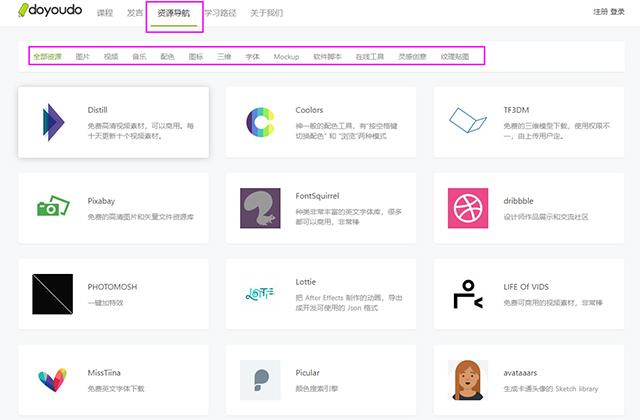Filter resources by 音乐 category
This screenshot has width=640, height=420.
point(140,56)
